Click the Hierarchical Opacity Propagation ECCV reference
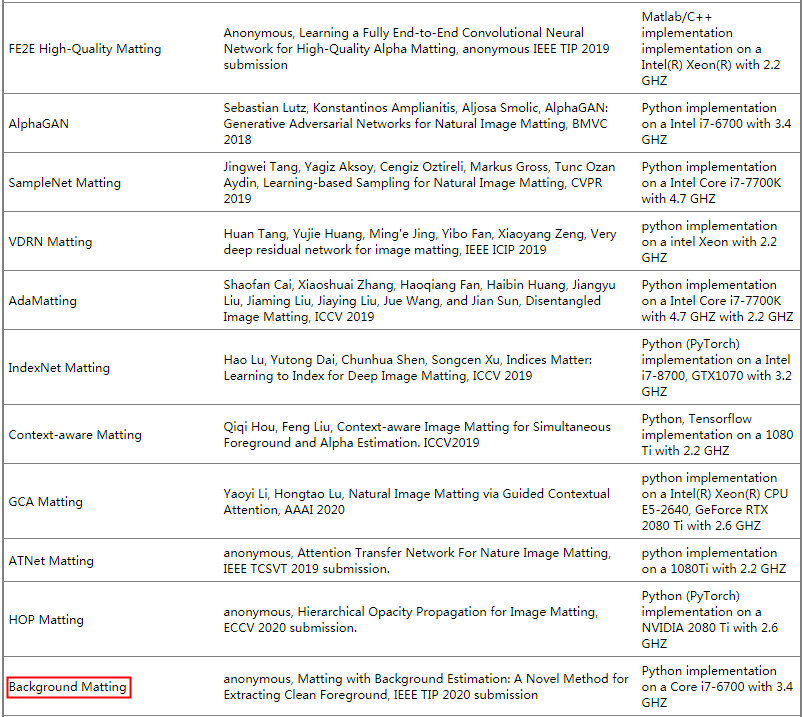Screen dimensions: 803x717 point(411,619)
